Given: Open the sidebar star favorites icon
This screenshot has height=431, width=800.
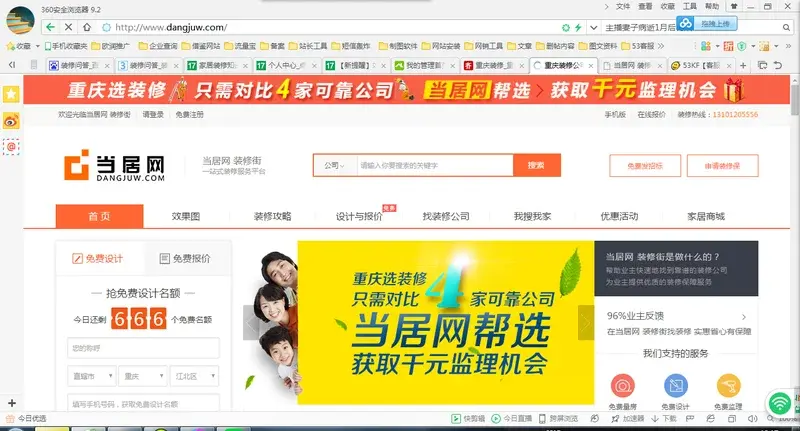Looking at the screenshot, I should coord(11,94).
